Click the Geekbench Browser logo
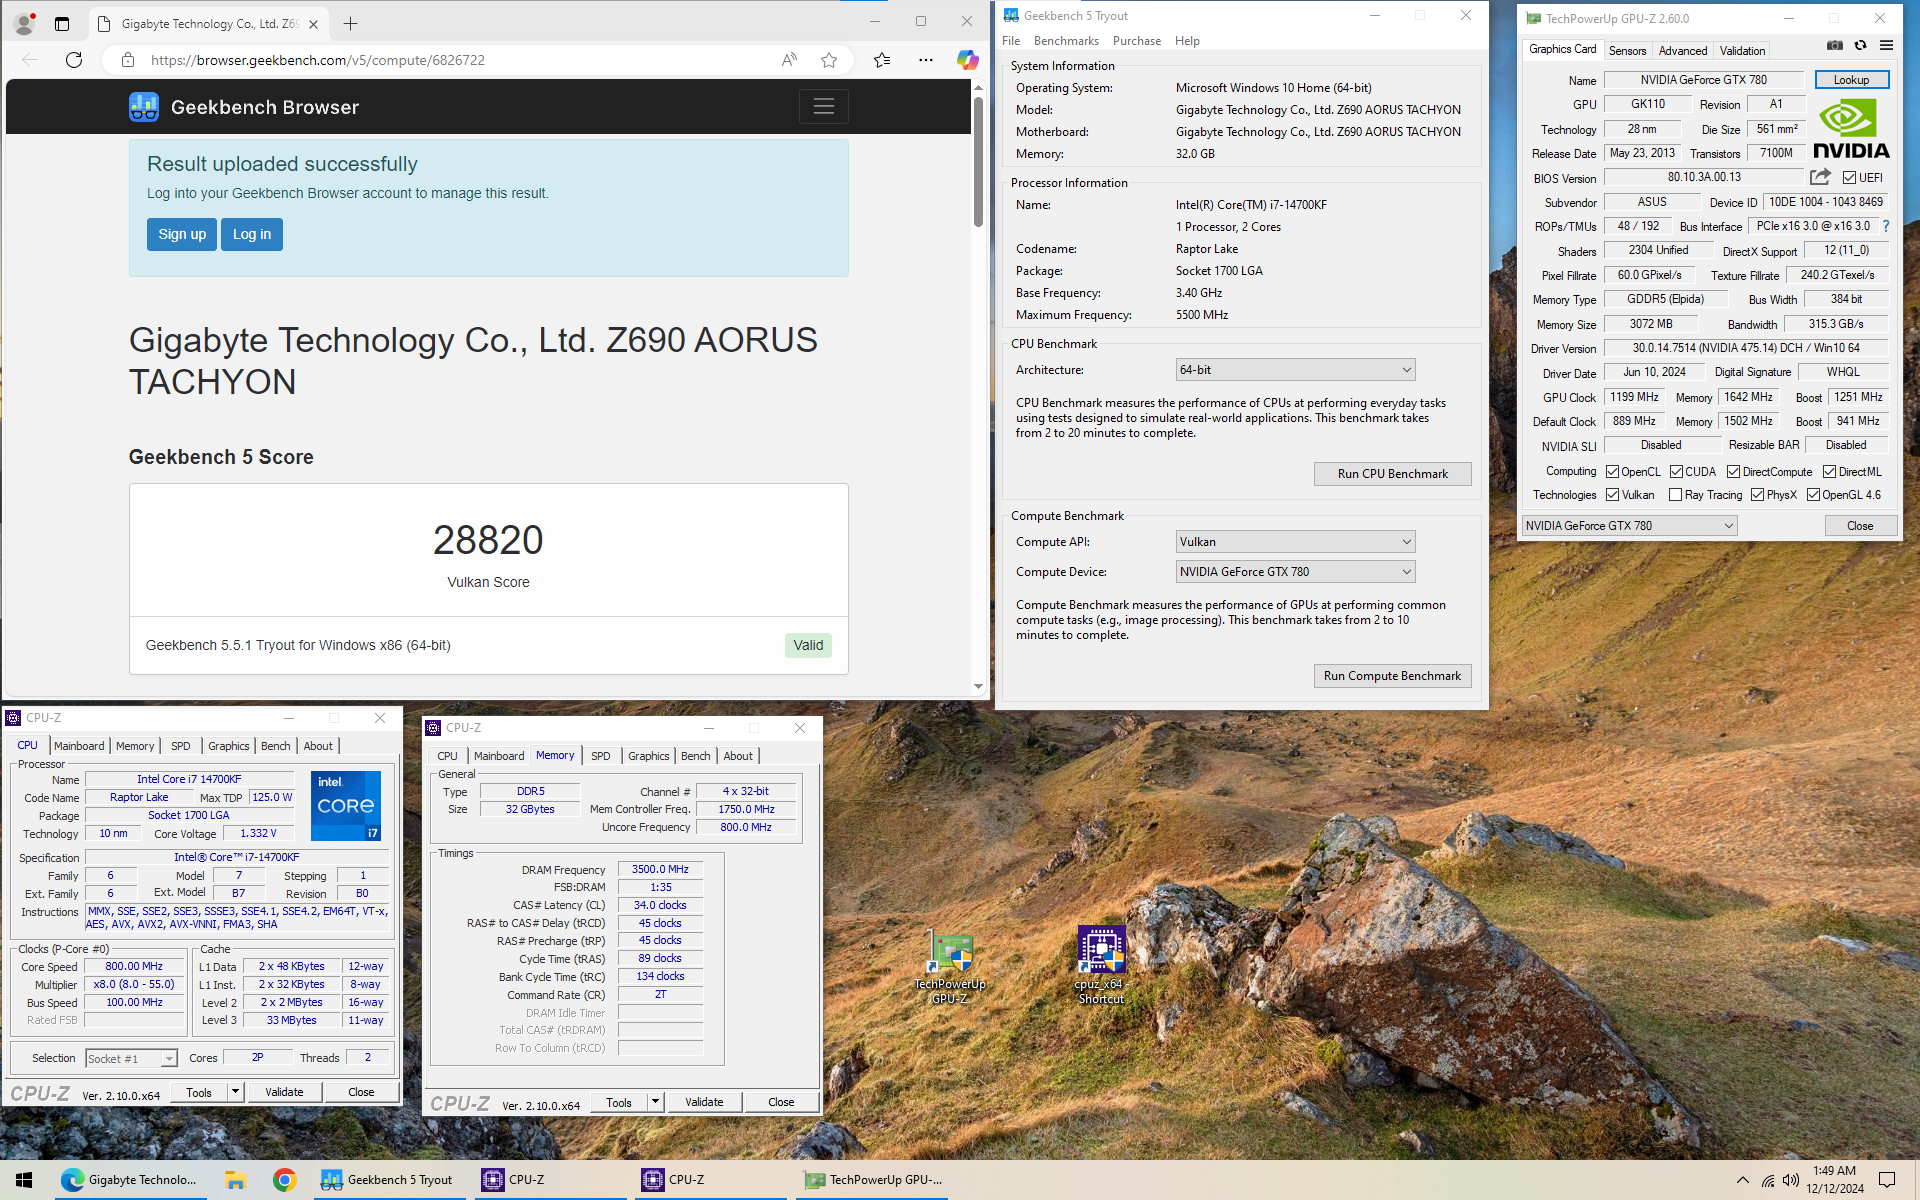 144,107
